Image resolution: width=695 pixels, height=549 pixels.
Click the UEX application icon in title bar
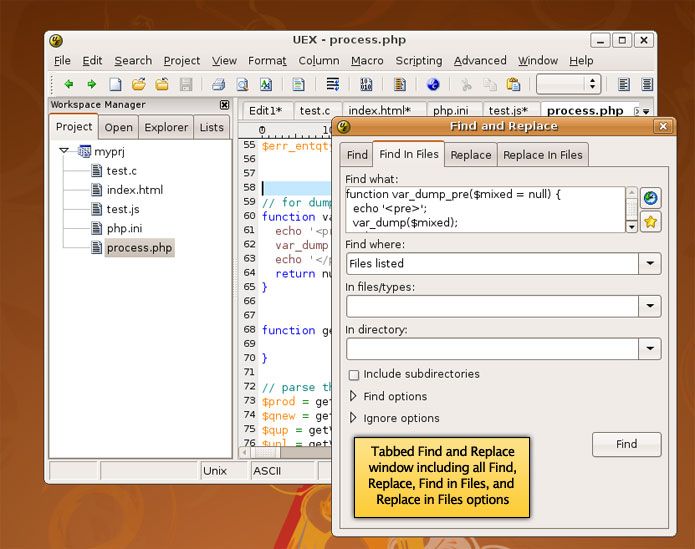pos(56,41)
